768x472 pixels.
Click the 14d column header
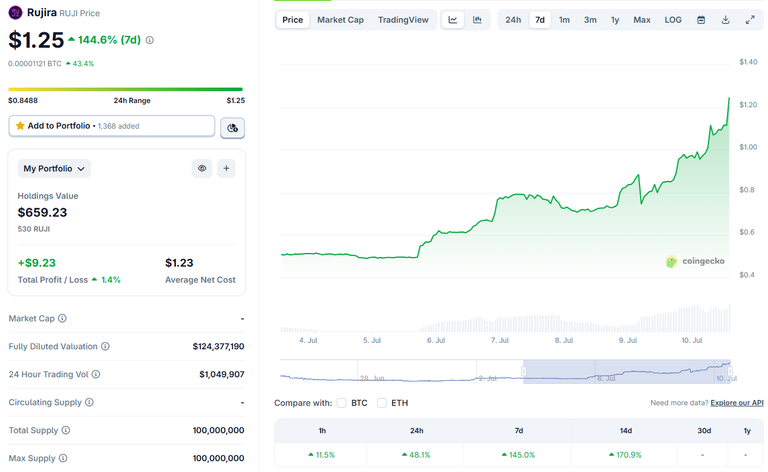click(x=625, y=431)
